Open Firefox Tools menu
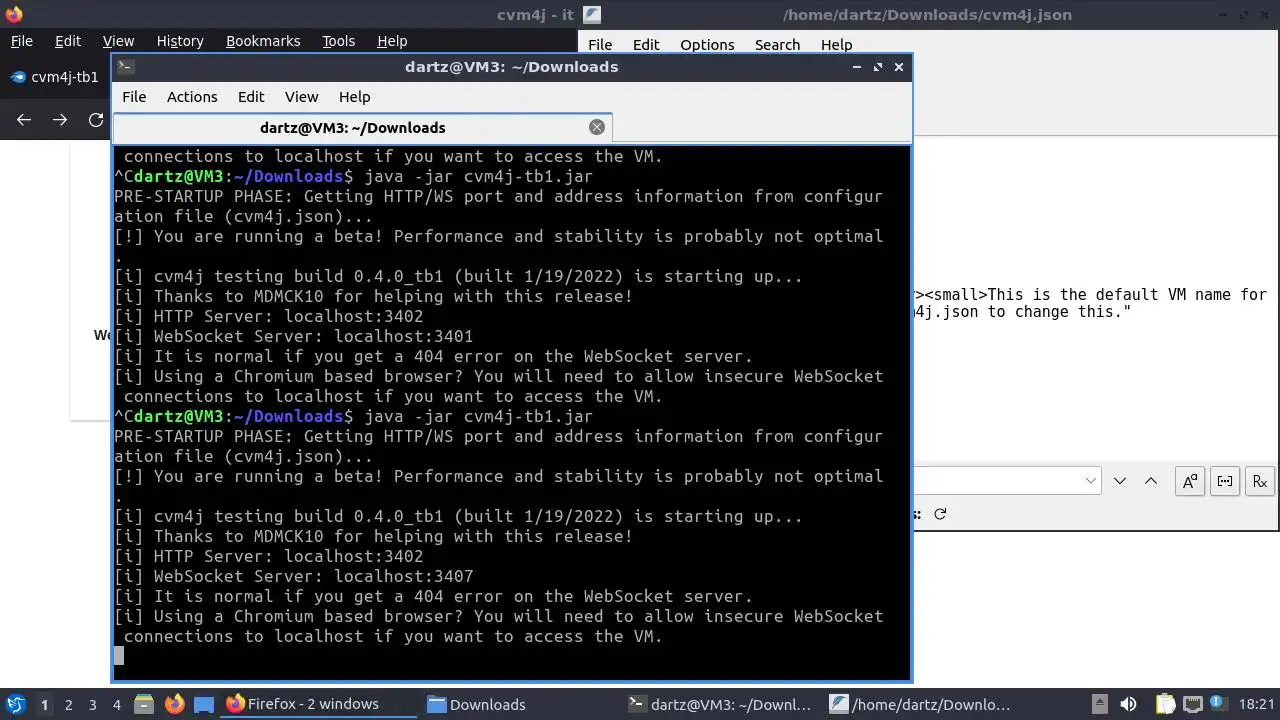The width and height of the screenshot is (1280, 720). tap(338, 41)
